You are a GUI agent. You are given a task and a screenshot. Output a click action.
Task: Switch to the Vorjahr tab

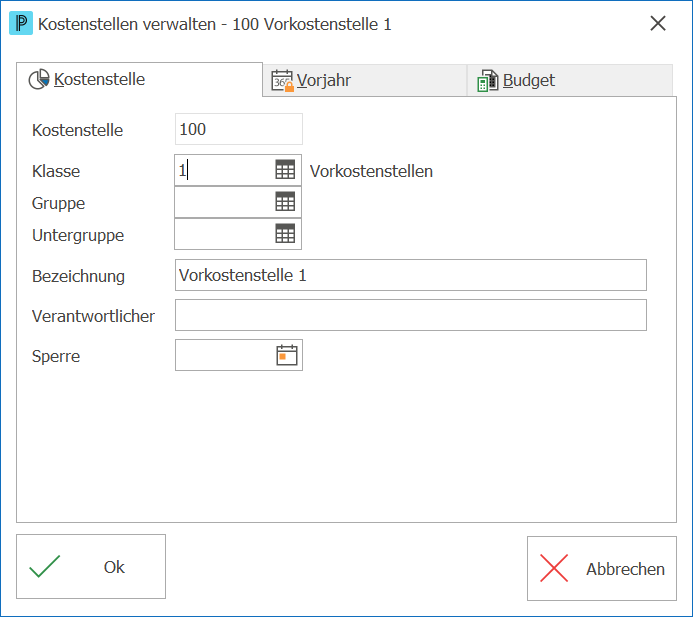(365, 80)
